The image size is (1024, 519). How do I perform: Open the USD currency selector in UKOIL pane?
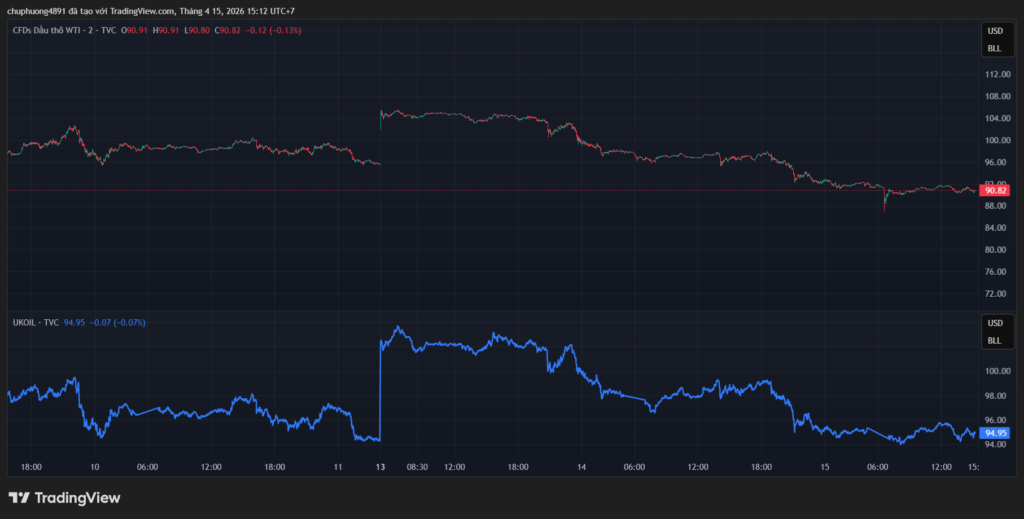tap(994, 323)
